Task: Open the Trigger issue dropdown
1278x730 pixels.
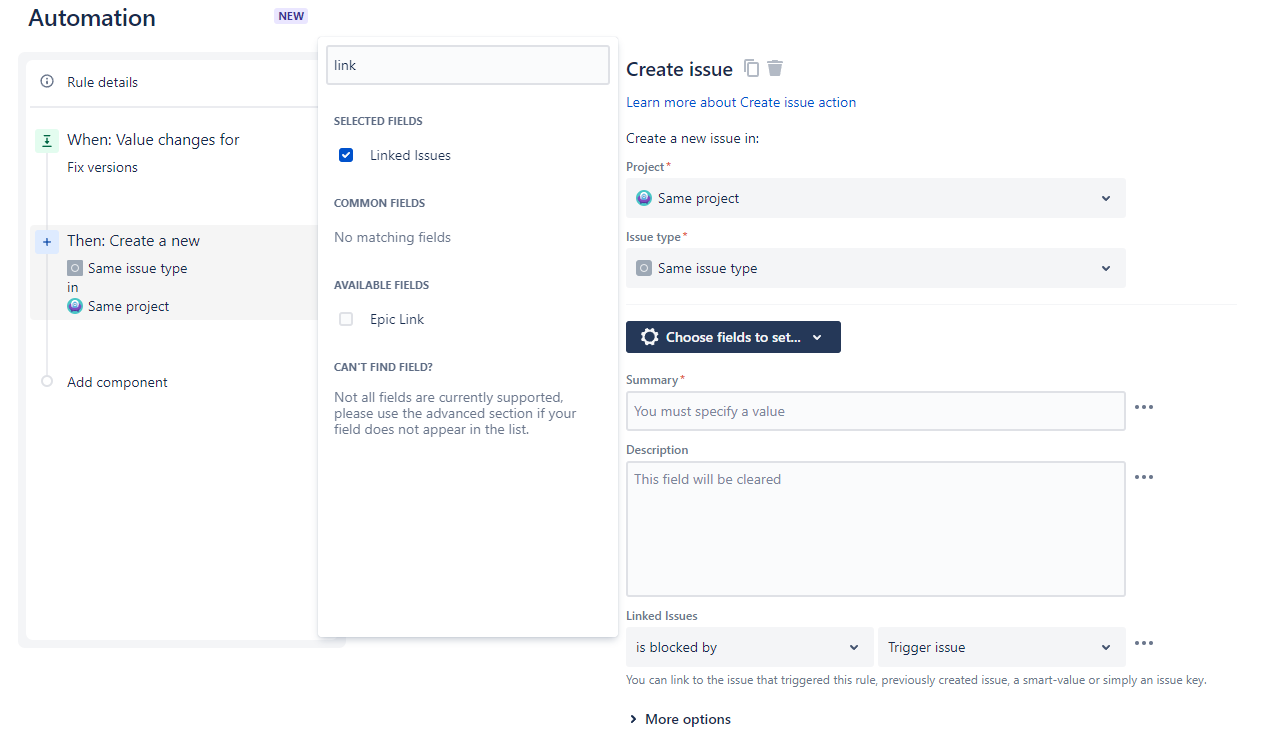Action: [x=1001, y=647]
